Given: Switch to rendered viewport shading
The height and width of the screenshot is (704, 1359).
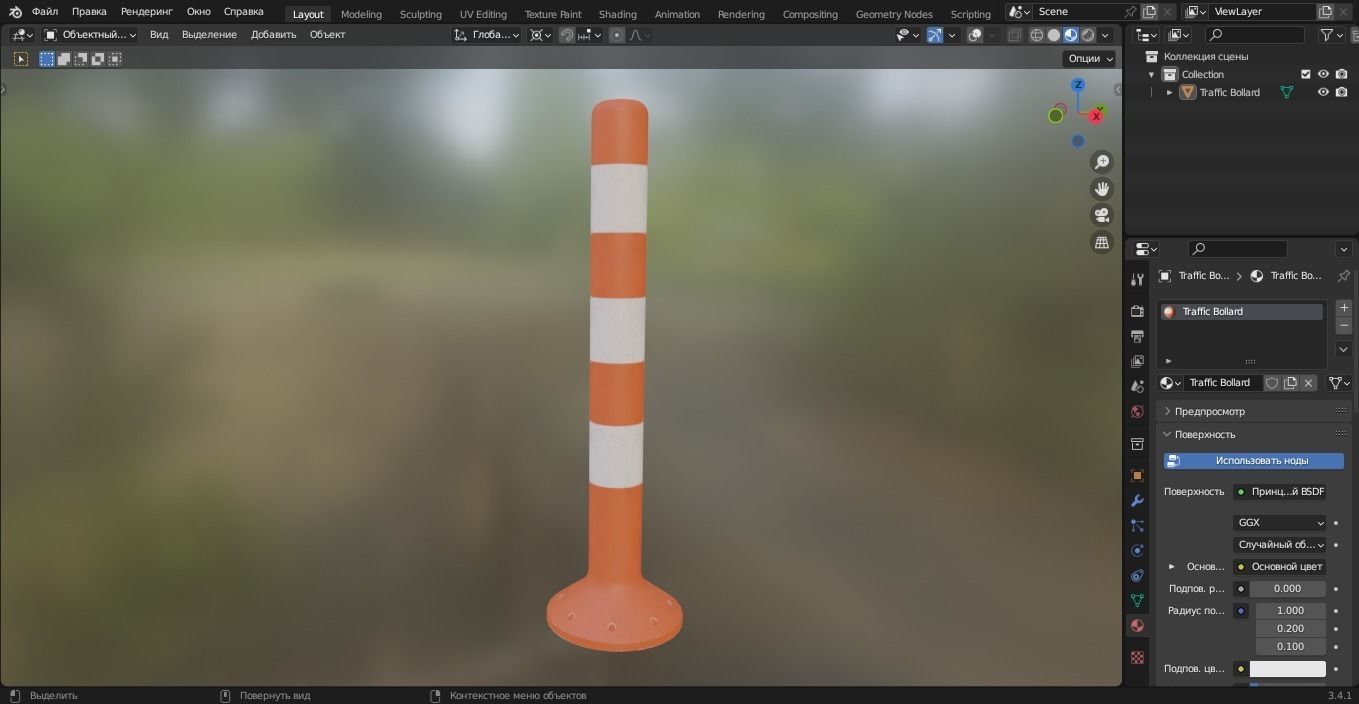Looking at the screenshot, I should click(x=1088, y=35).
